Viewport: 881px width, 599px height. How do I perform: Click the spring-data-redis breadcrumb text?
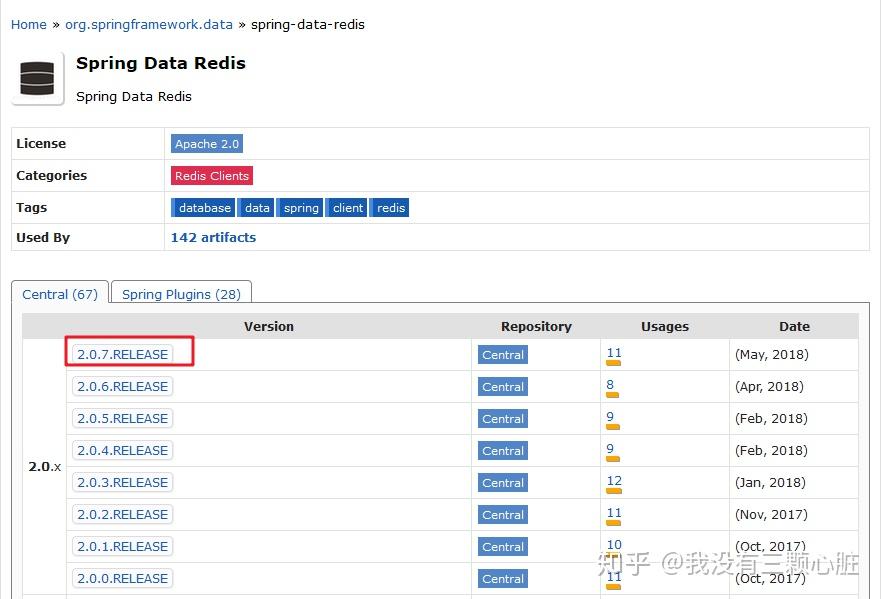(307, 24)
